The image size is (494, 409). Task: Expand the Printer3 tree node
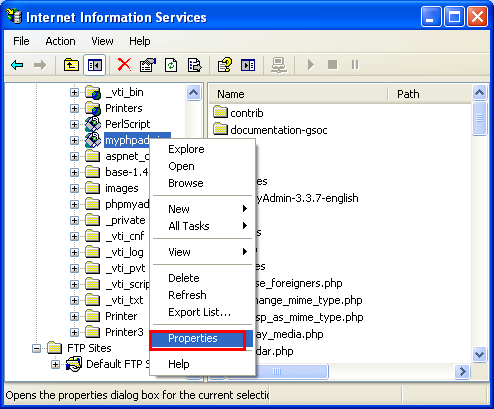coord(74,332)
